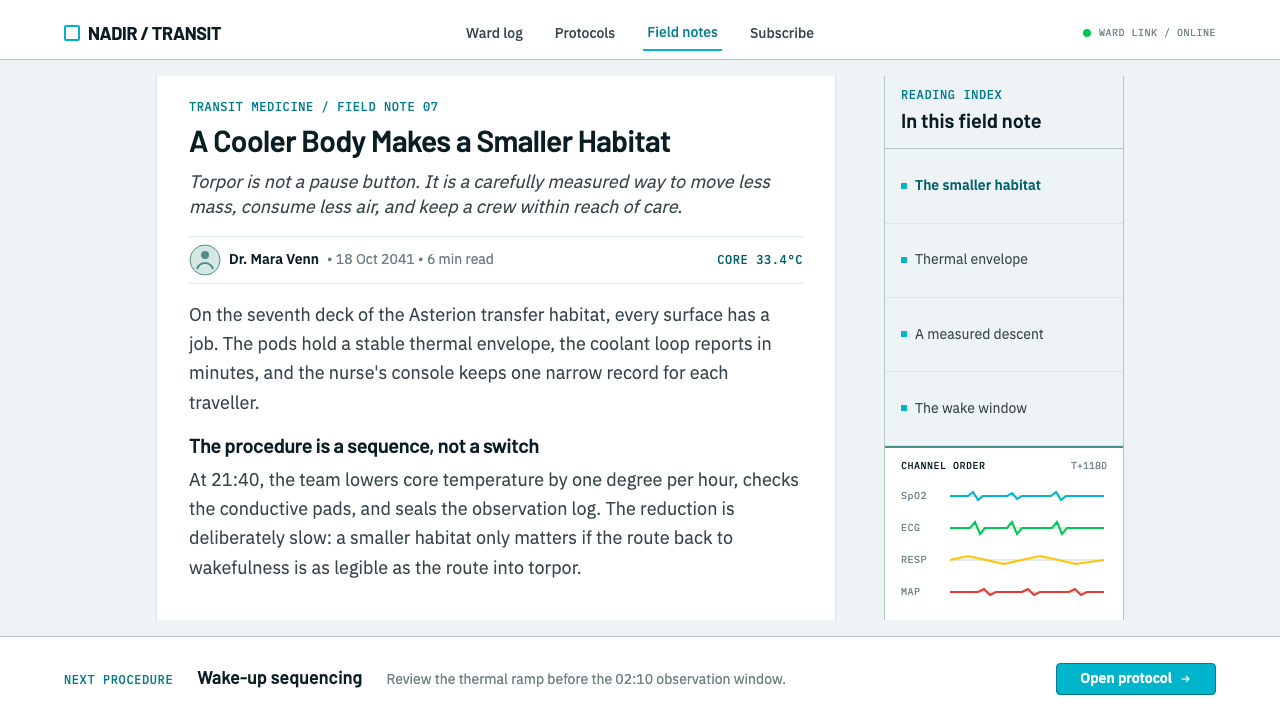Click the 18 Oct 2041 • 6 min read text
Image resolution: width=1280 pixels, height=720 pixels.
point(415,259)
